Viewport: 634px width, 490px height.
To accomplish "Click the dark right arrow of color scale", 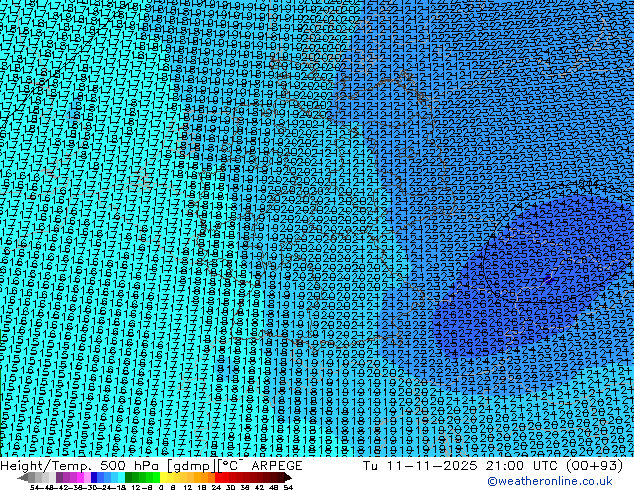I will point(288,477).
